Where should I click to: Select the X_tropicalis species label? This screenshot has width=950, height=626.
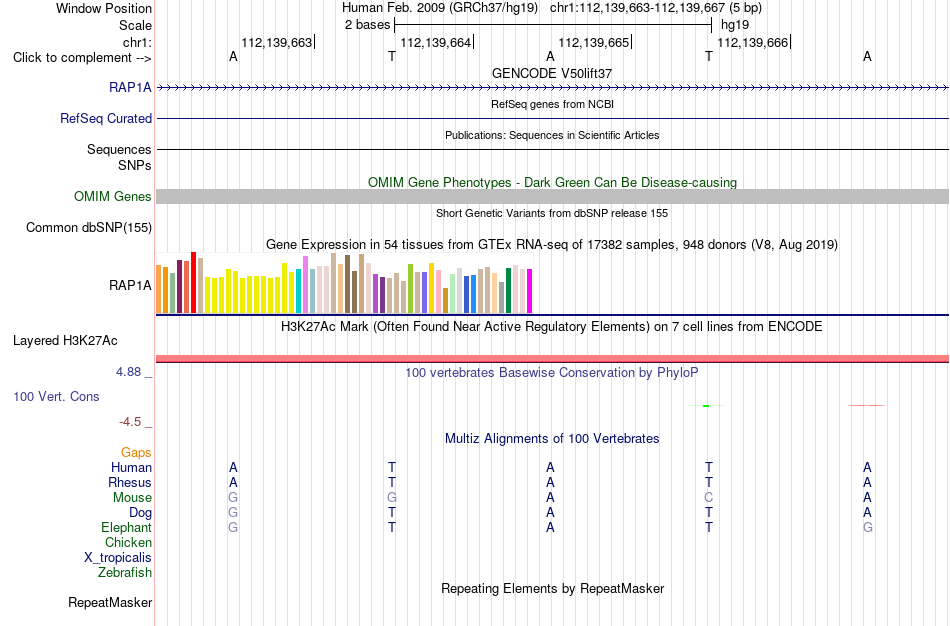[118, 558]
